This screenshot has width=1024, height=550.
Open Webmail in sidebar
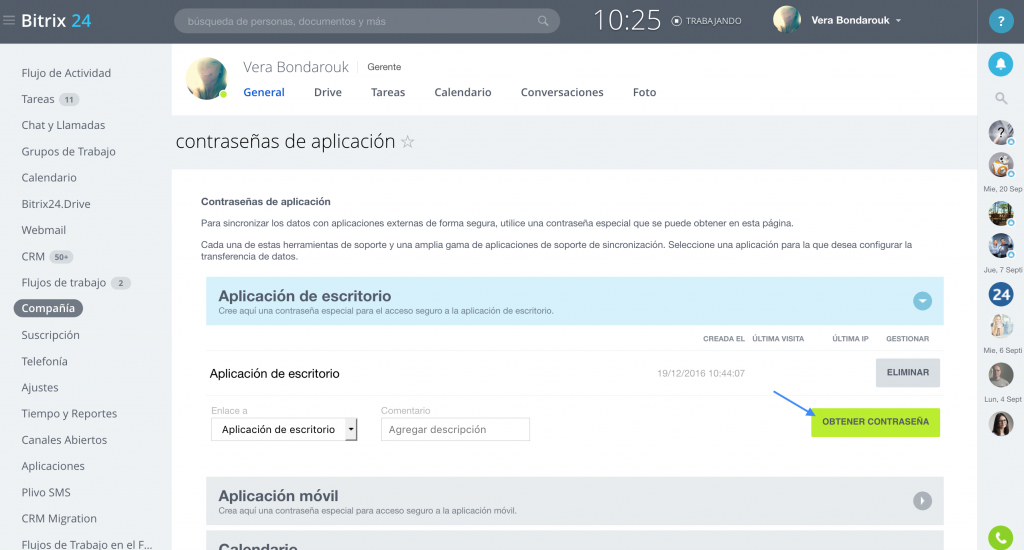click(x=44, y=230)
